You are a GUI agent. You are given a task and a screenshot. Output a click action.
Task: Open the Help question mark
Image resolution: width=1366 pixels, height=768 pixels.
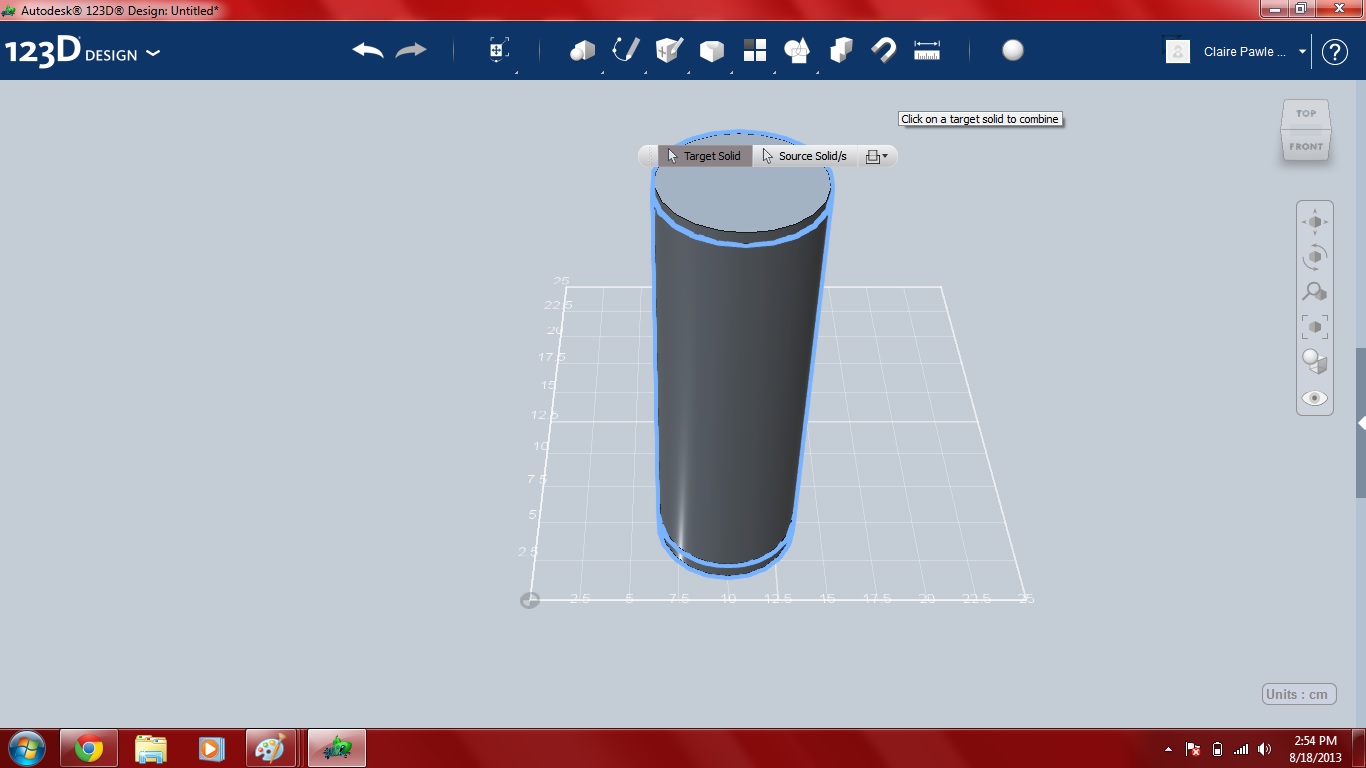pyautogui.click(x=1335, y=52)
